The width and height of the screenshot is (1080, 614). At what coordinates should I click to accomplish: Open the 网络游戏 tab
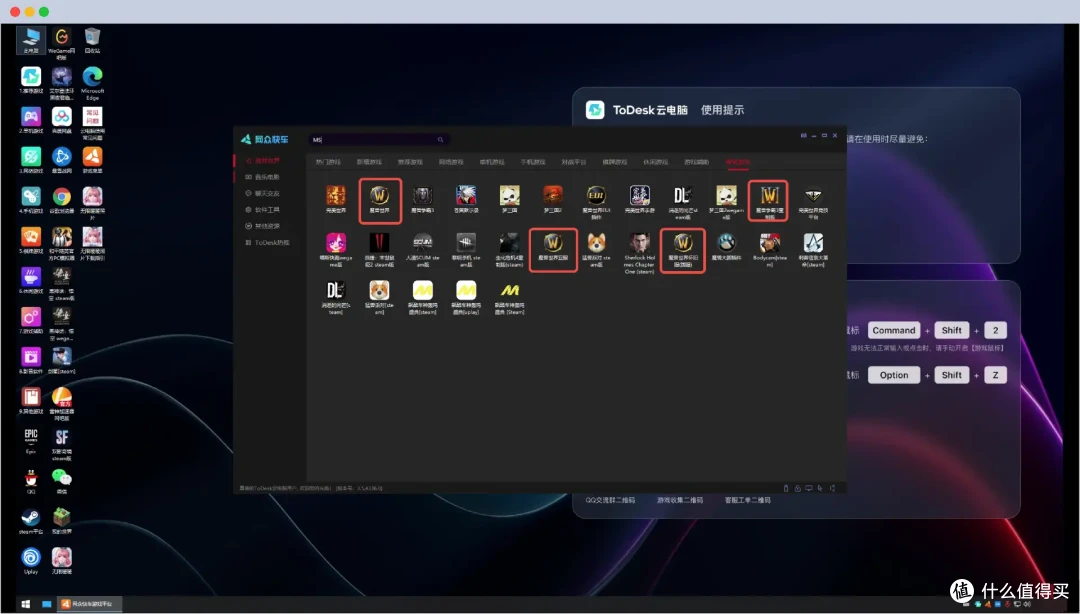tap(451, 162)
